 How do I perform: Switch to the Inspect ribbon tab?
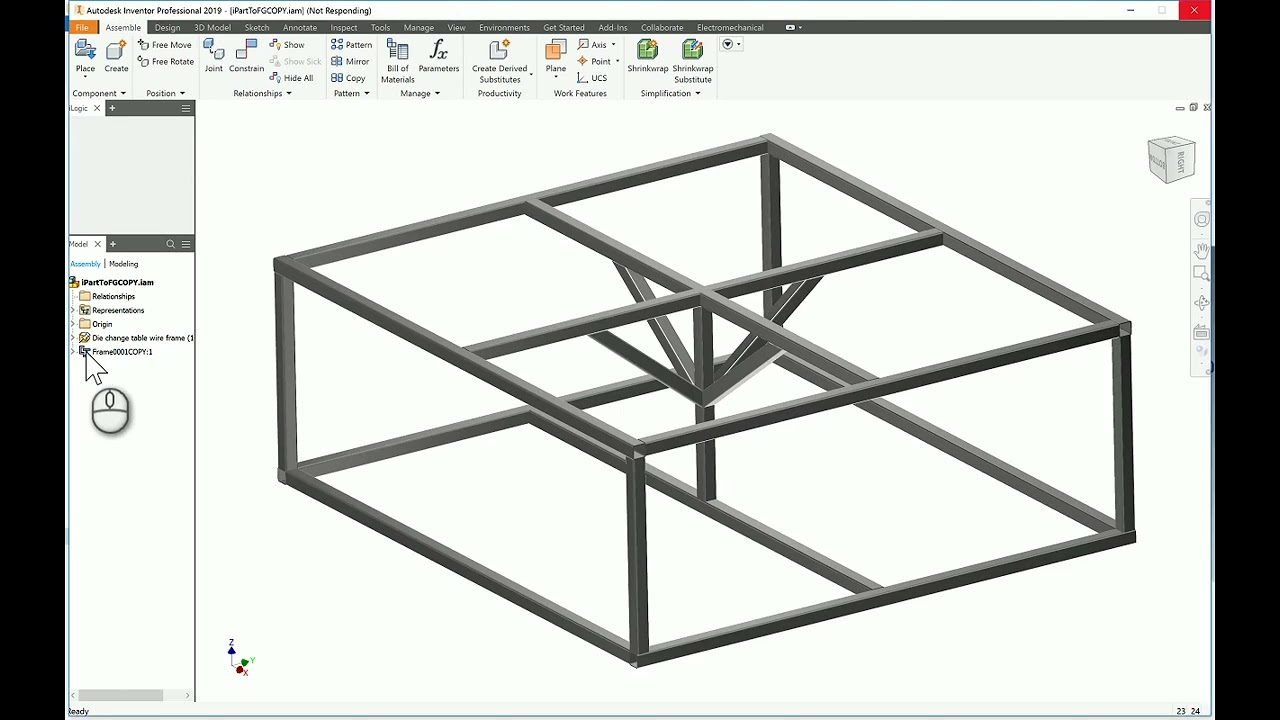[x=344, y=27]
